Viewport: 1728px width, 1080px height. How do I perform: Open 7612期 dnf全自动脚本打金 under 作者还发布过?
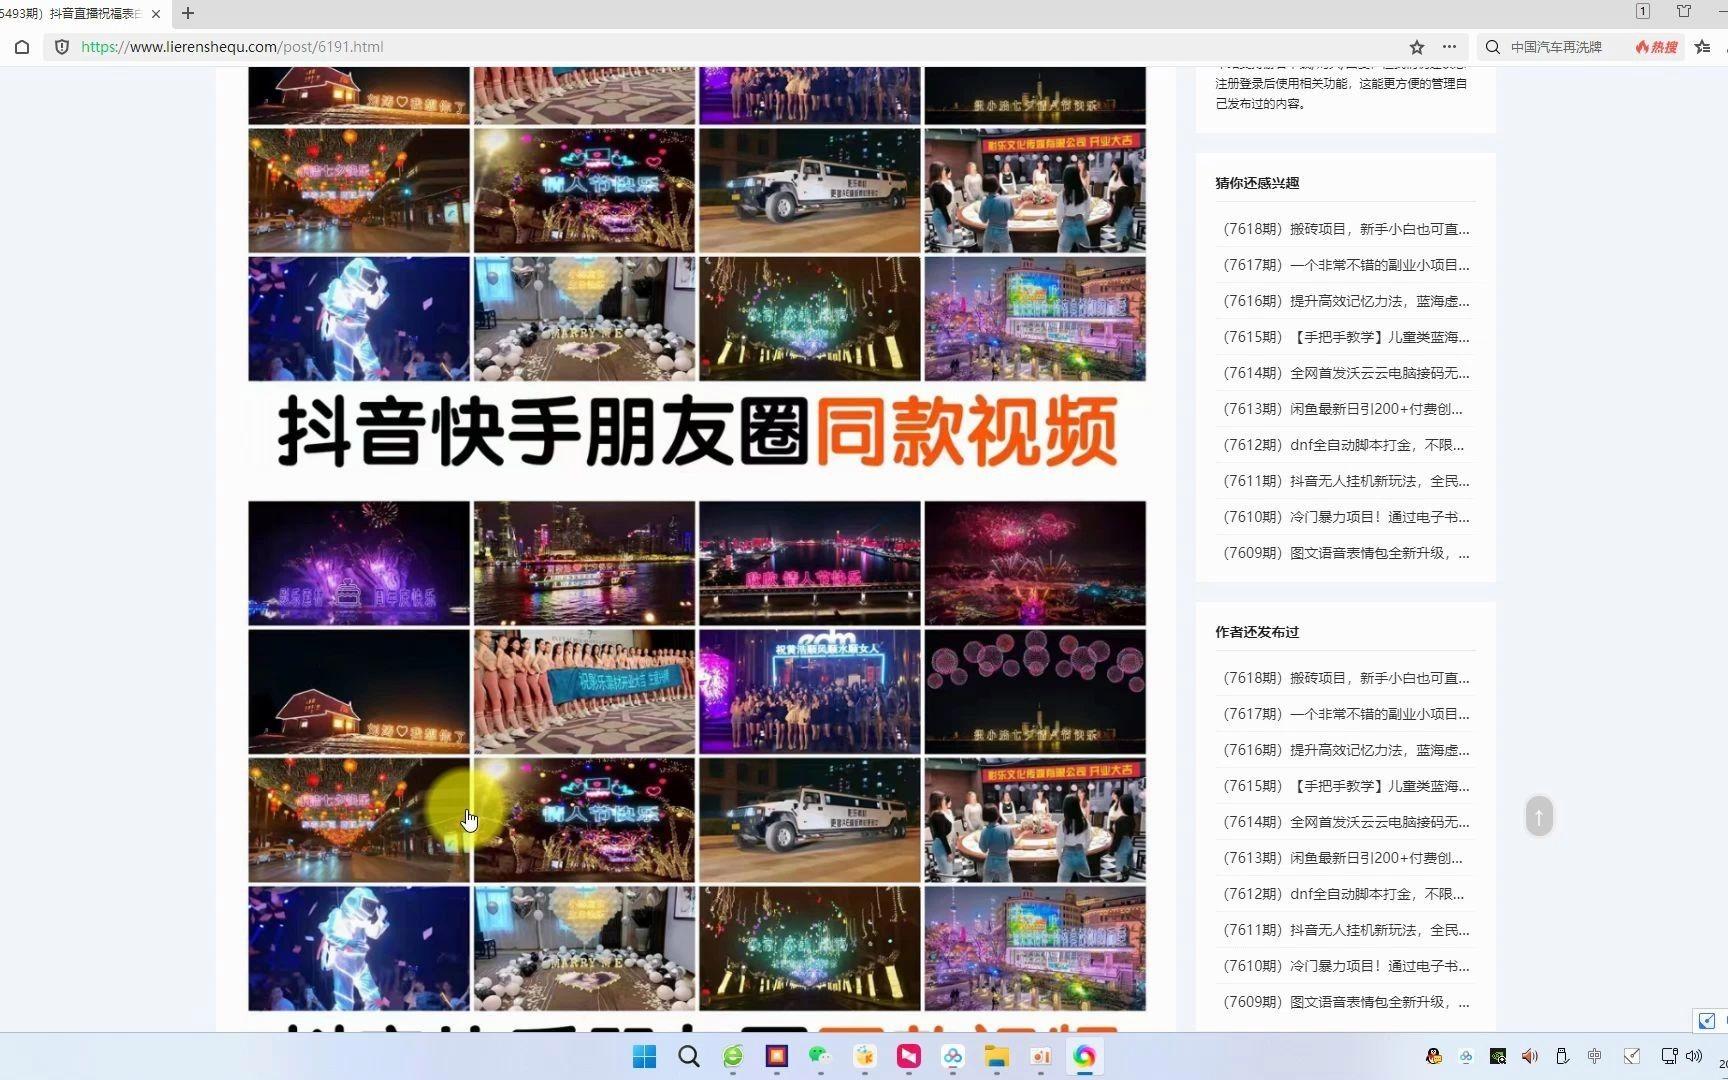(x=1343, y=894)
